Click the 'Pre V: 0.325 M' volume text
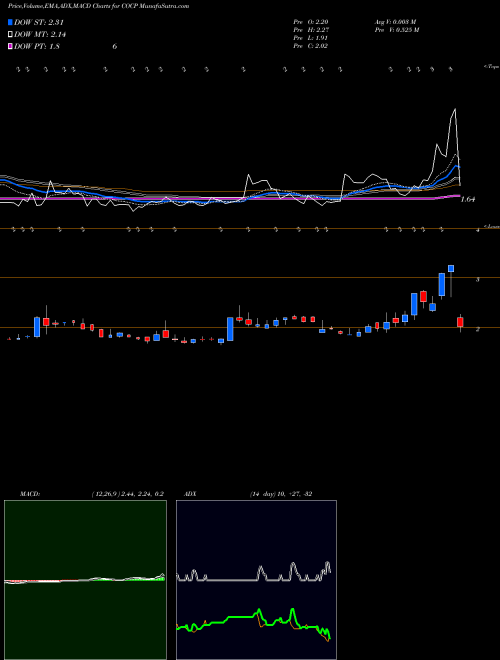 396,30
